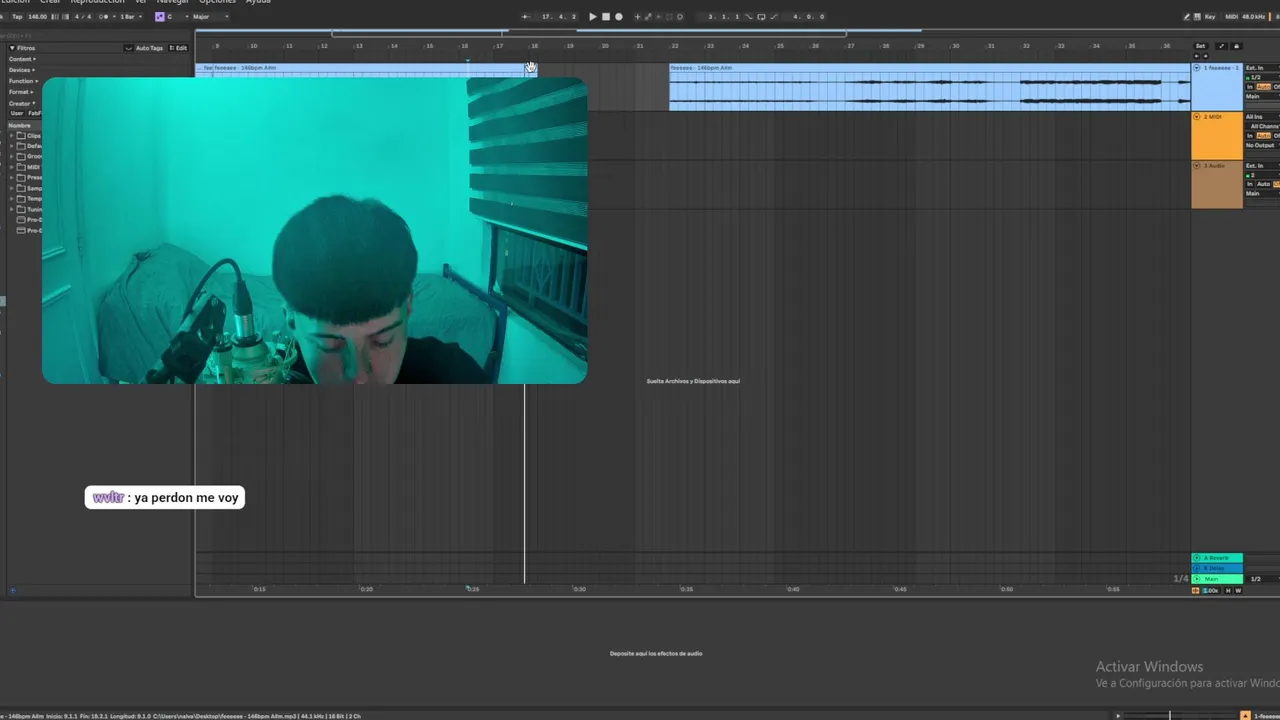Open the Reproducción menu
Image resolution: width=1280 pixels, height=720 pixels.
pyautogui.click(x=97, y=2)
